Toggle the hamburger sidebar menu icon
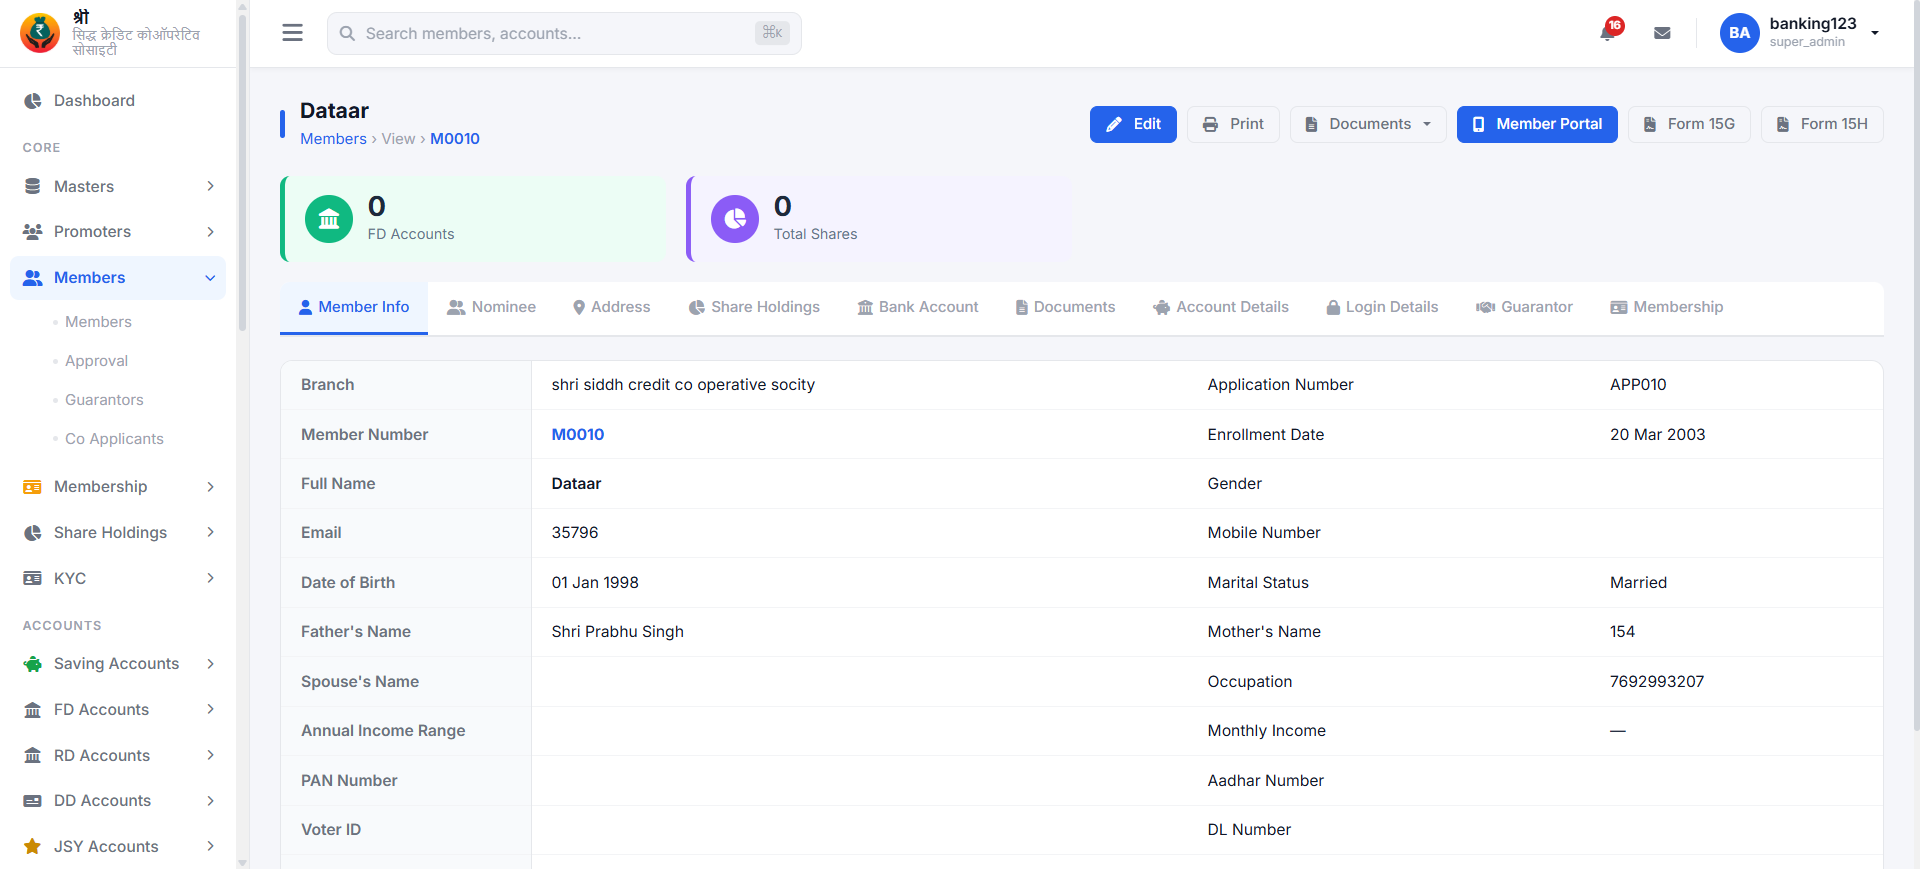Image resolution: width=1920 pixels, height=869 pixels. (292, 33)
